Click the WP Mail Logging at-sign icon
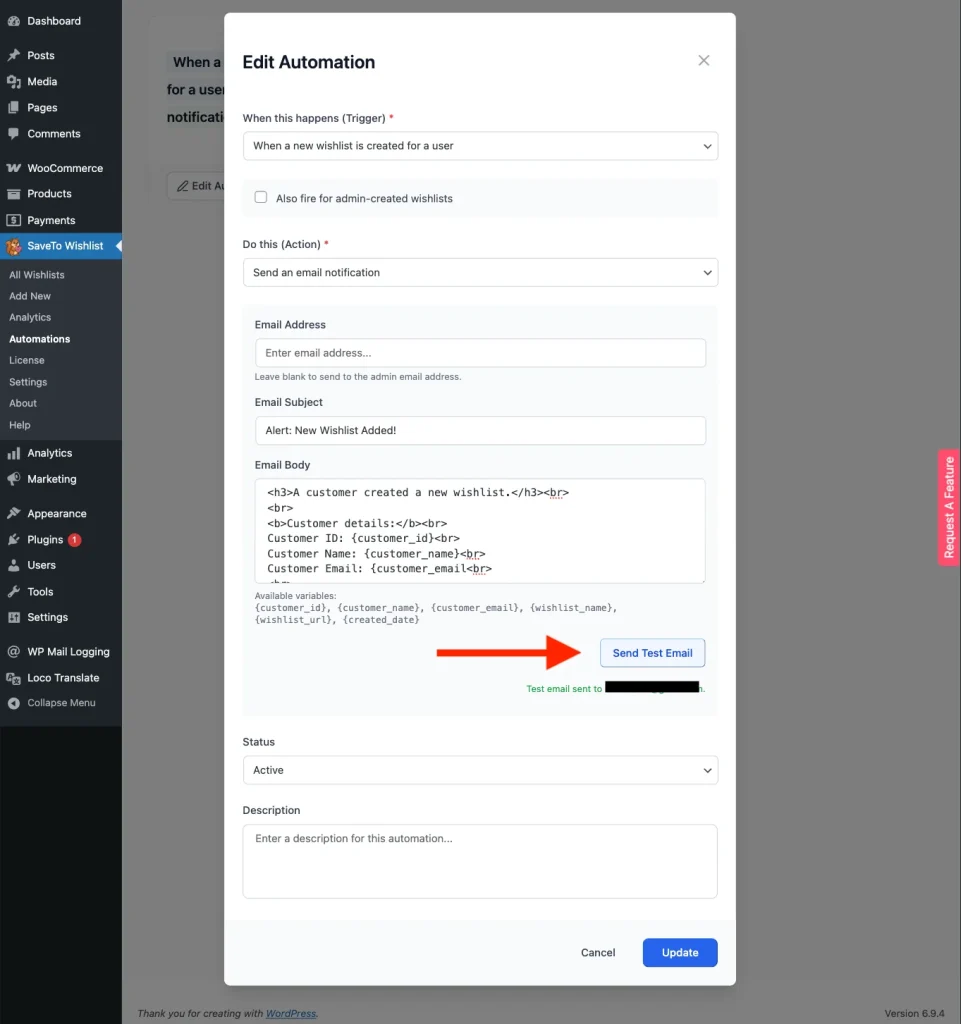961x1024 pixels. [14, 652]
